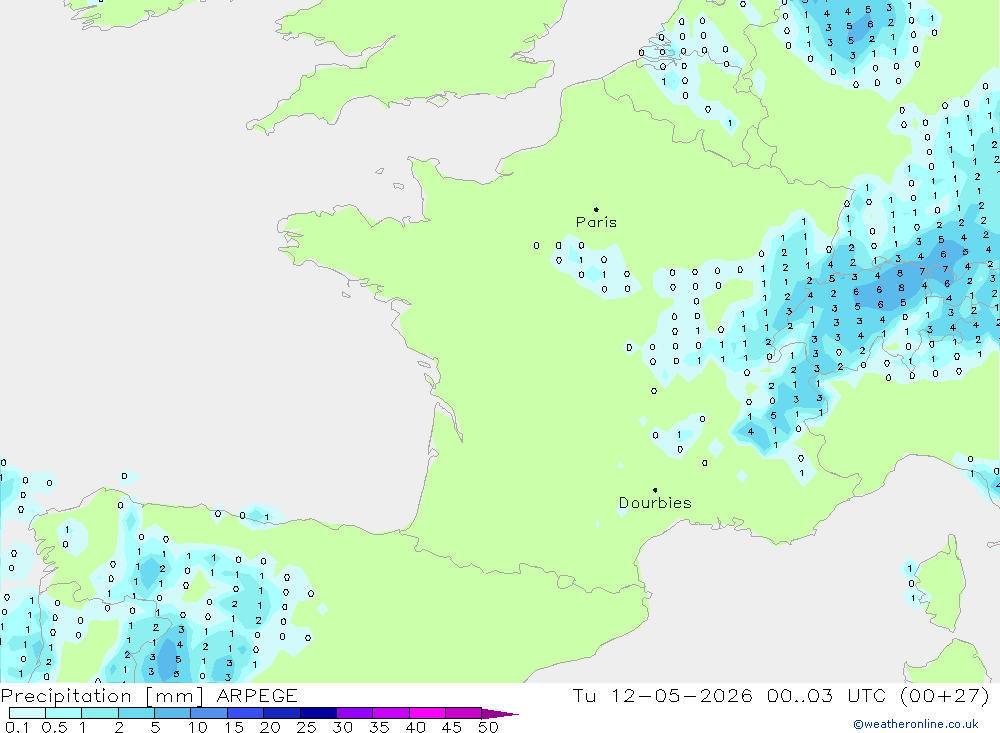Open the weatheronline.co.uk copyright link
This screenshot has height=733, width=1000.
(916, 724)
